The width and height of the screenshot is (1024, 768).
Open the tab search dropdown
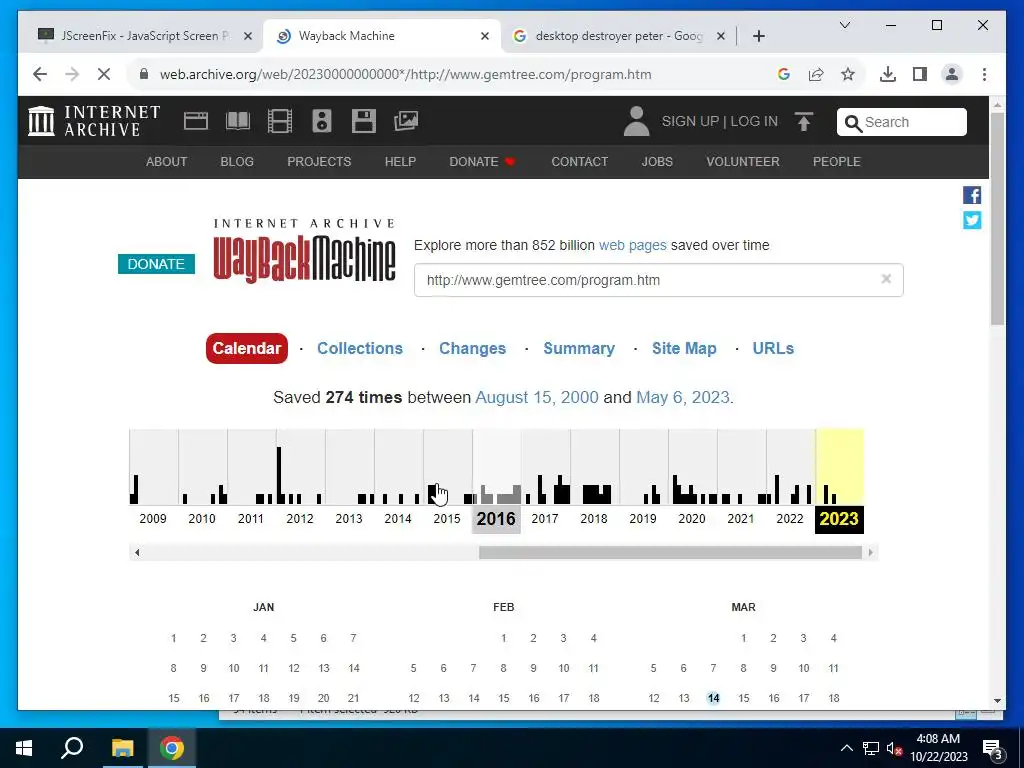pos(844,25)
